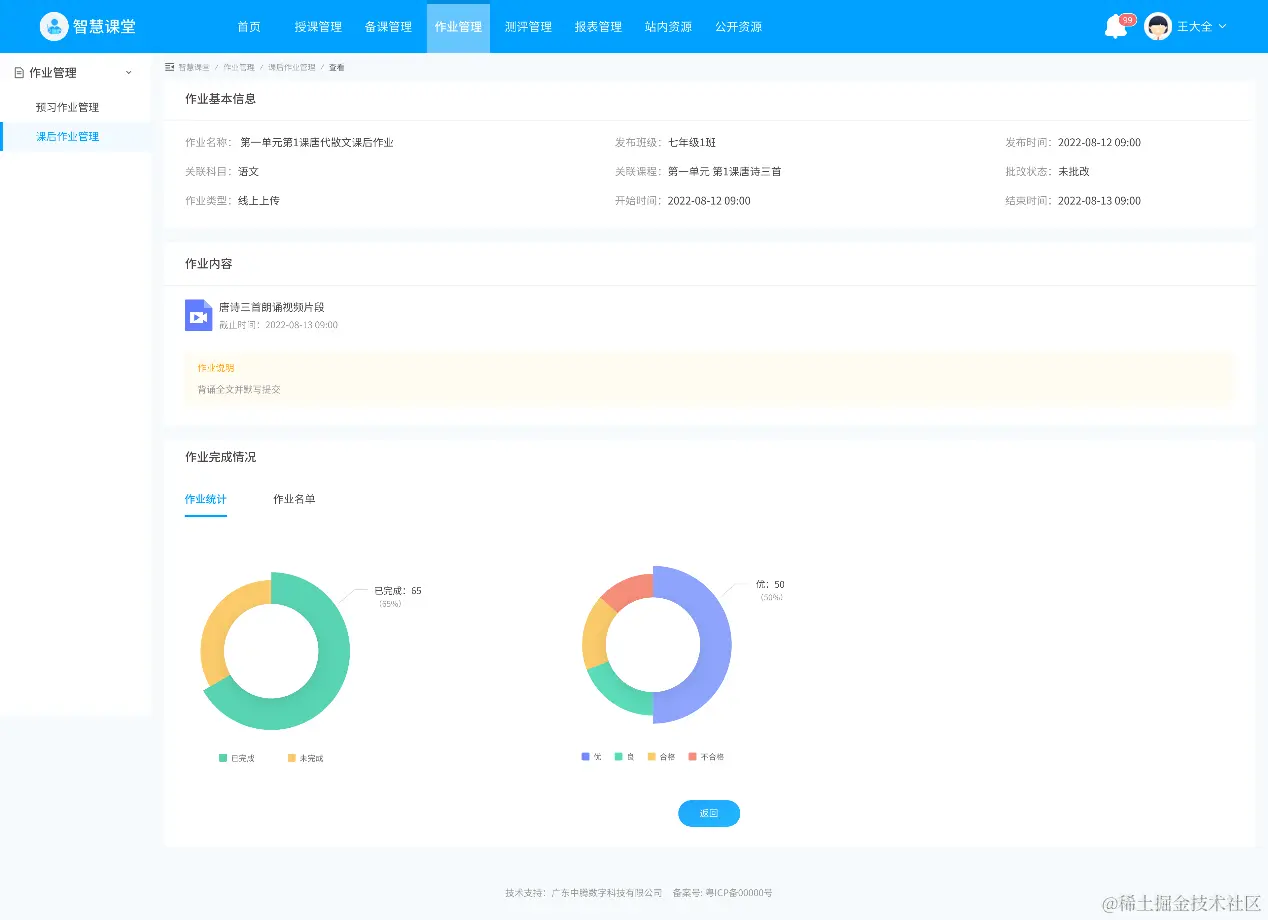The image size is (1268, 920).
Task: Click the homework type value 线上上传
Action: 259,201
